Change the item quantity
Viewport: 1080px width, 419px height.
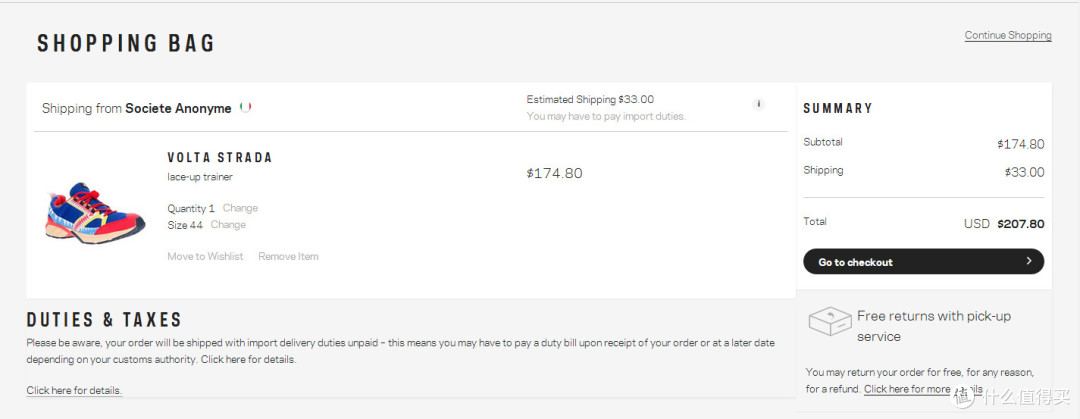click(x=240, y=208)
